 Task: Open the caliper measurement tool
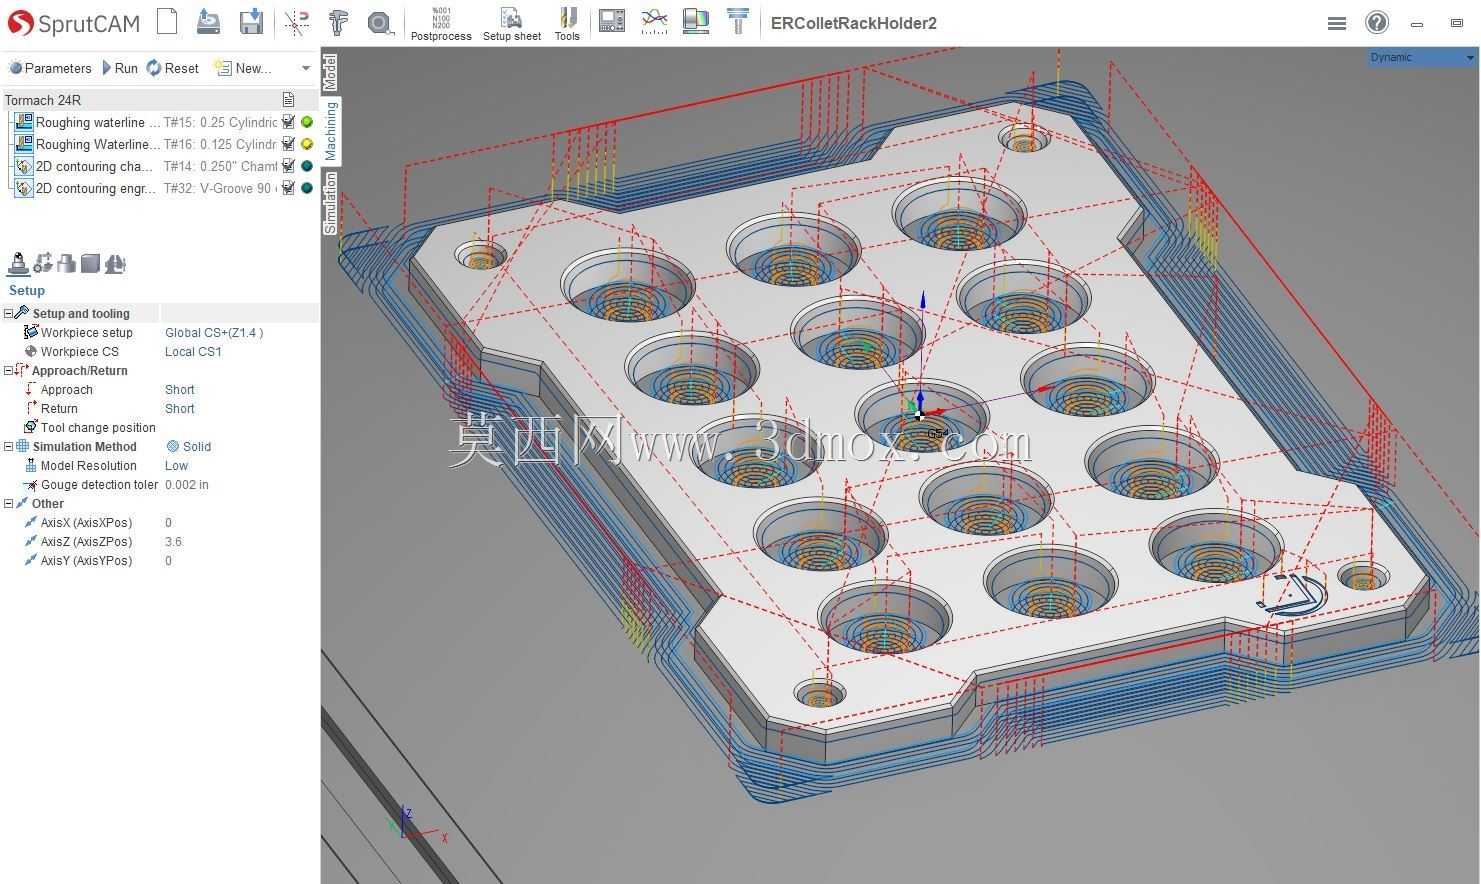pyautogui.click(x=338, y=22)
